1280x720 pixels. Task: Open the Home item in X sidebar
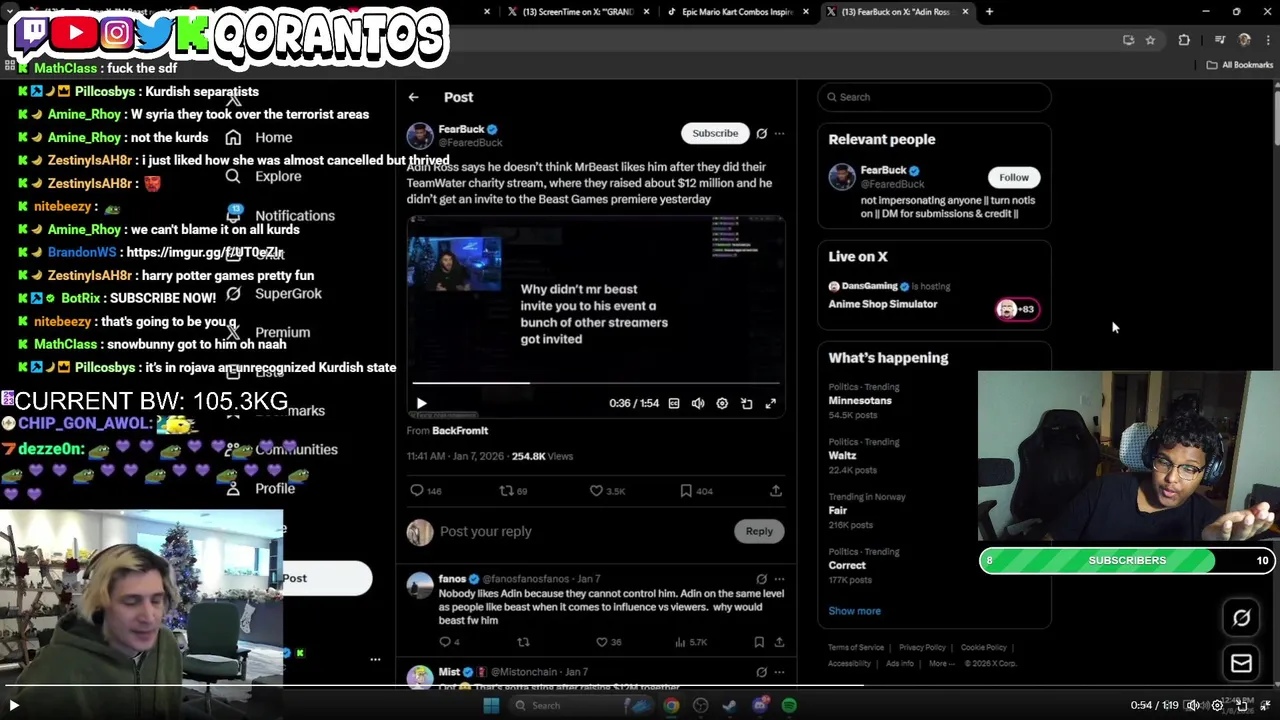[273, 138]
